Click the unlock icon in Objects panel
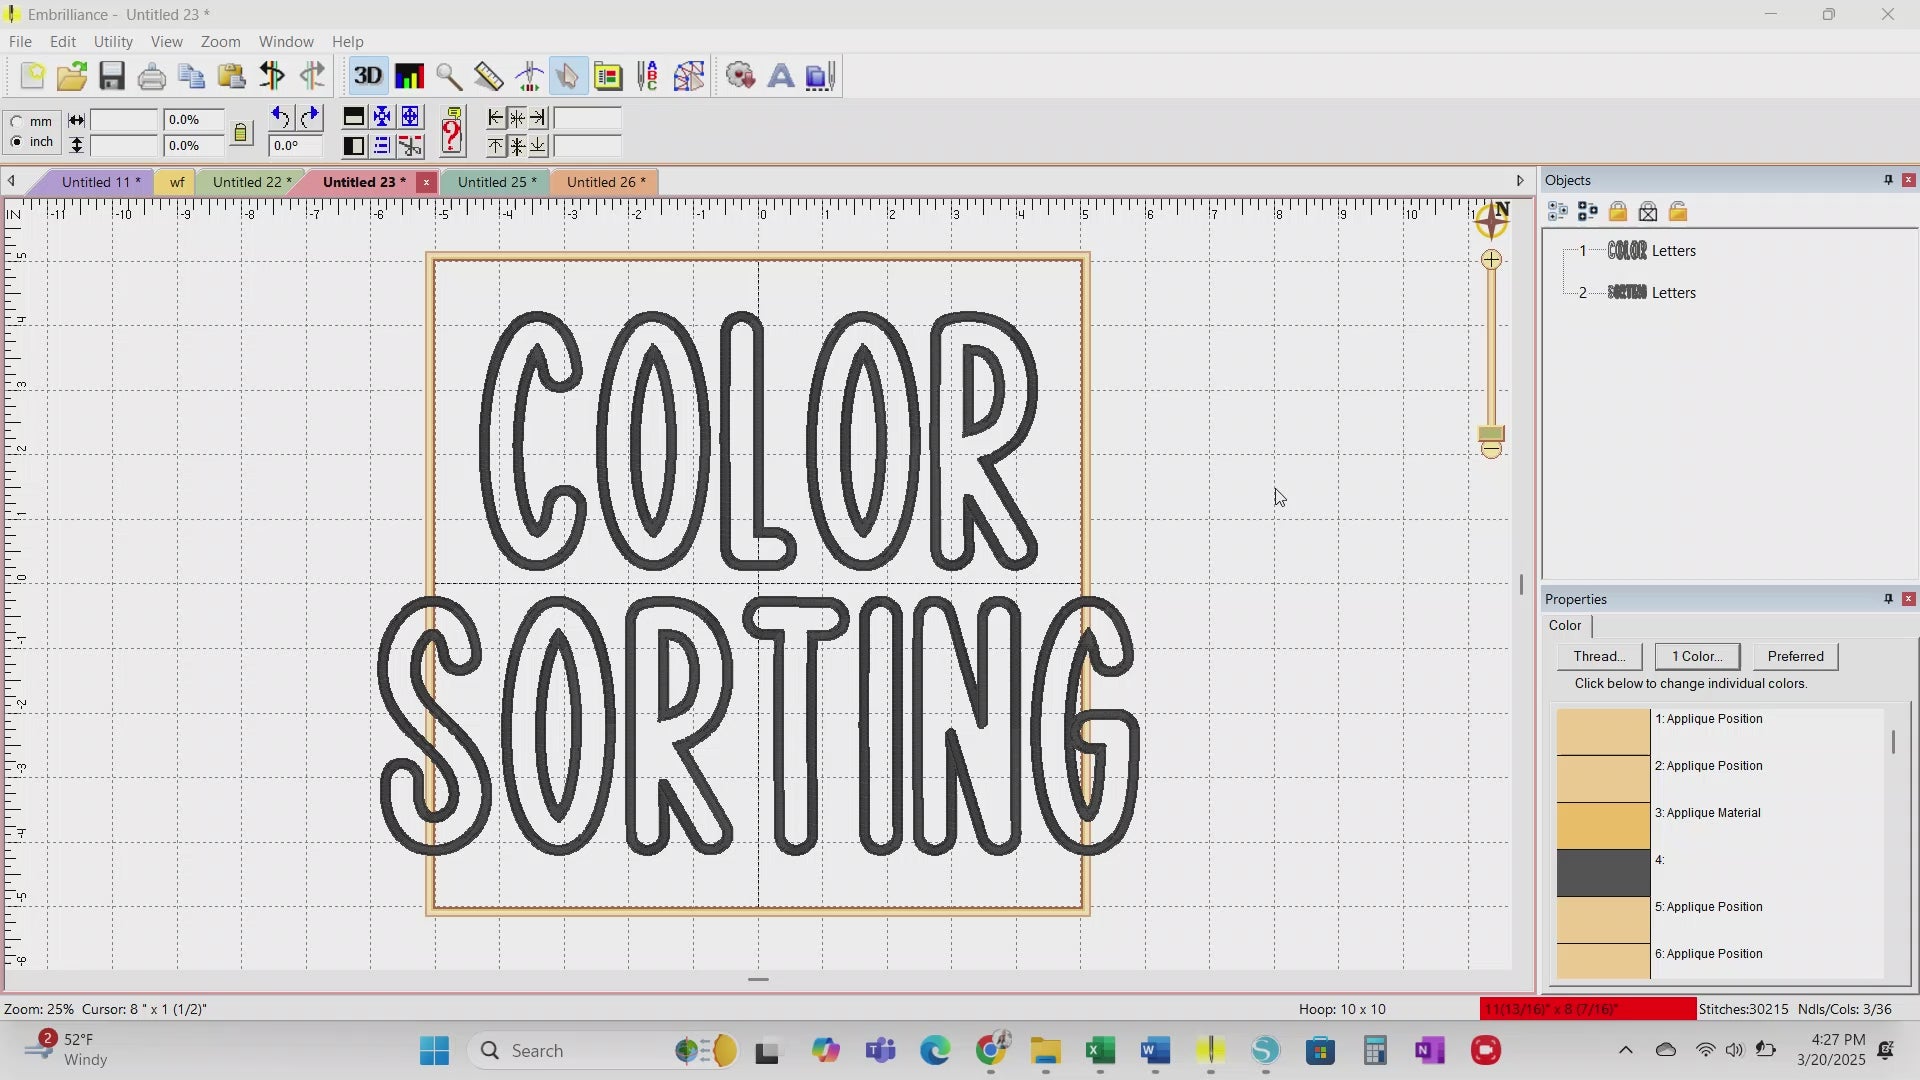1920x1080 pixels. tap(1678, 212)
